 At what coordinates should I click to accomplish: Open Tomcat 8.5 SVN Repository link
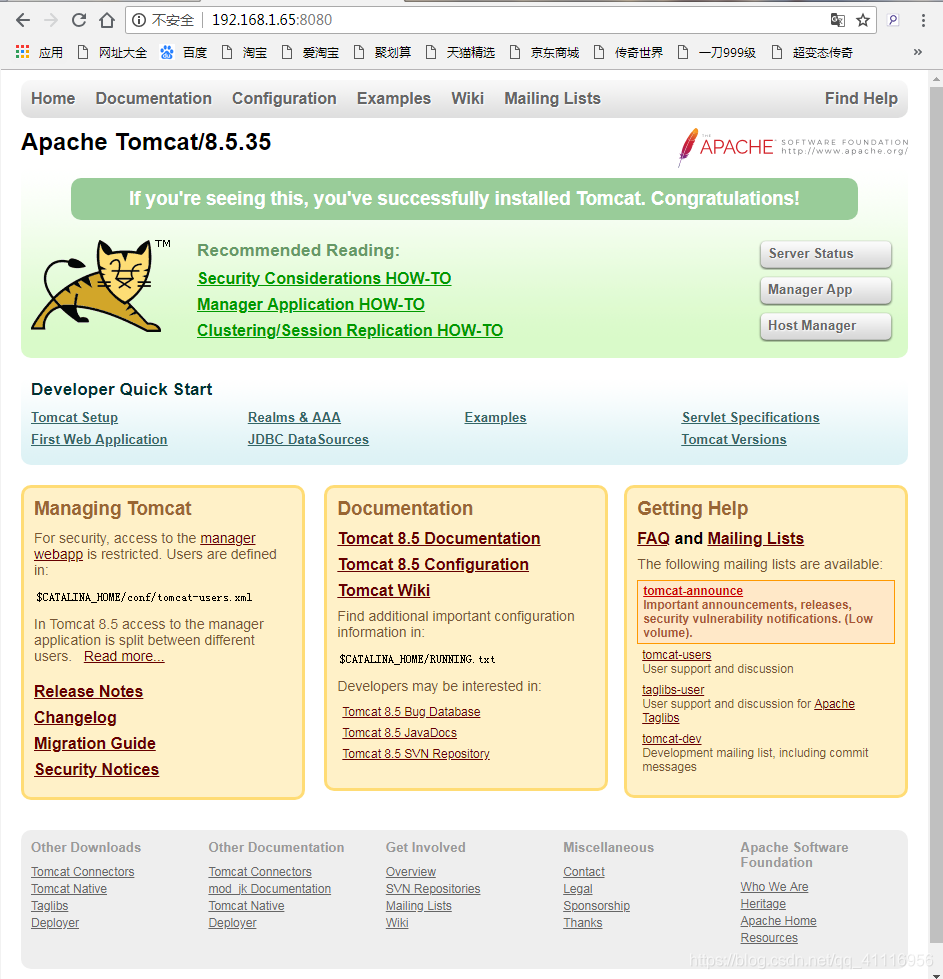416,754
